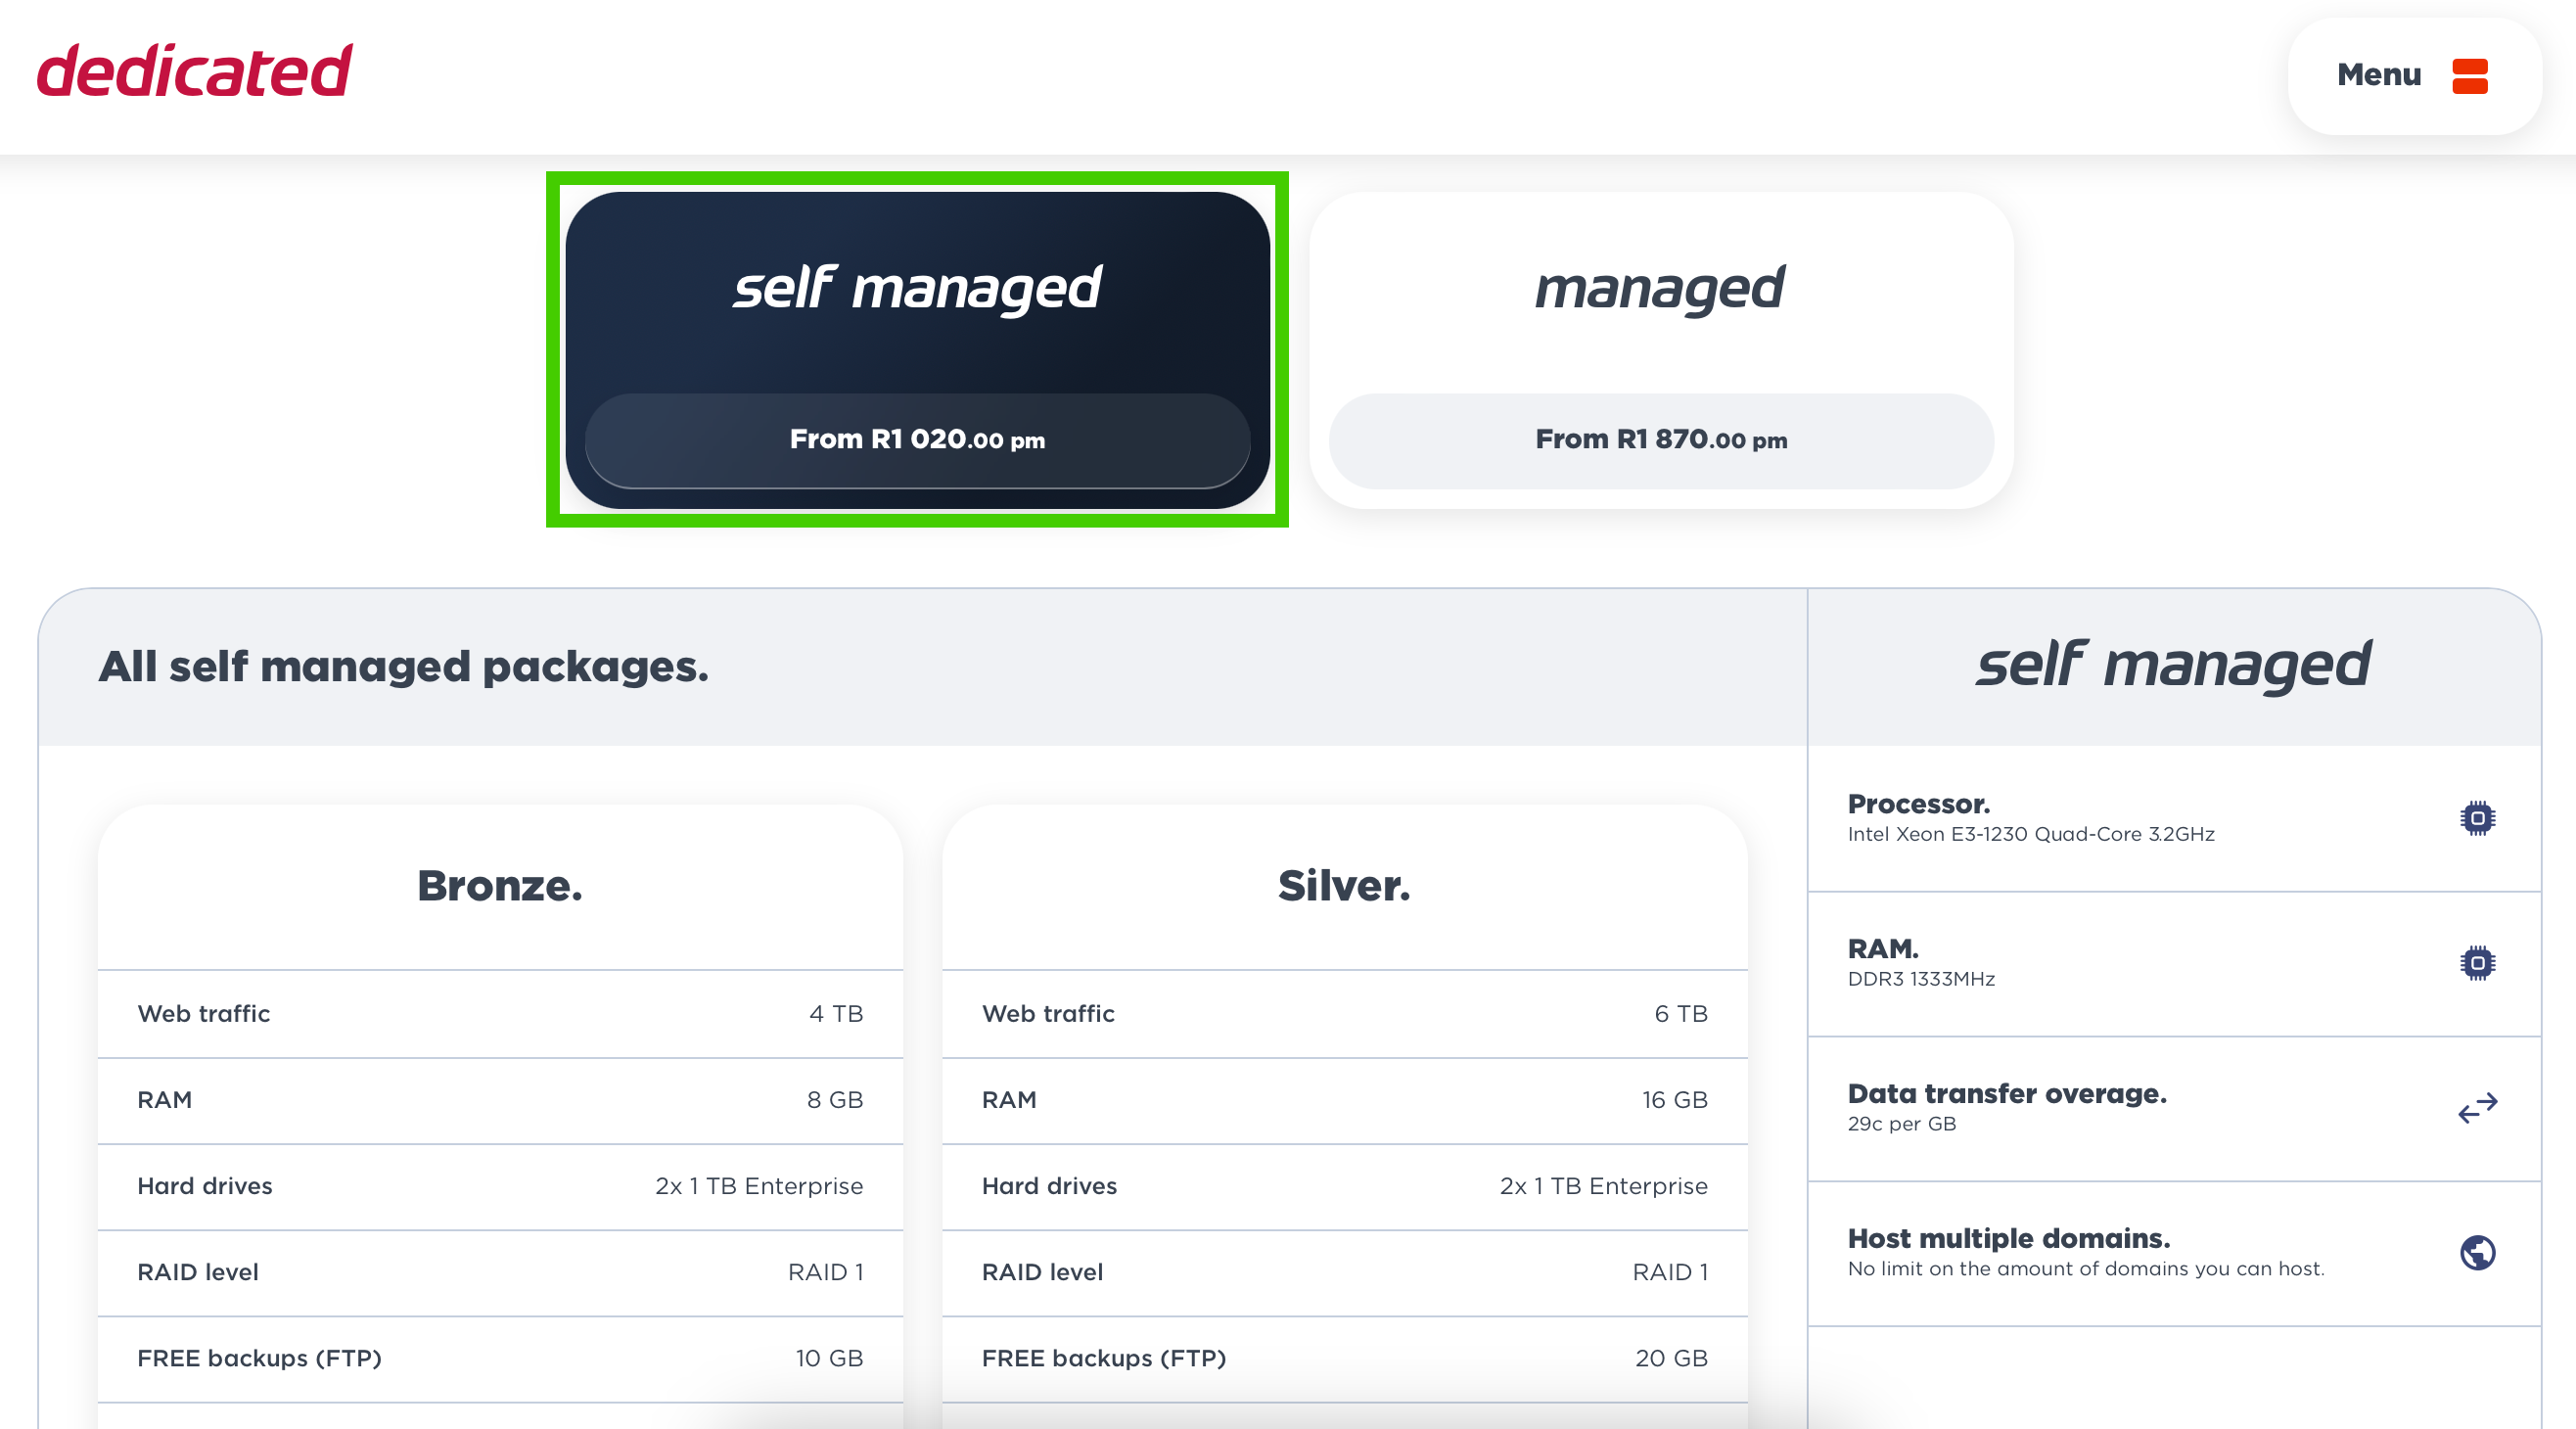Viewport: 2576px width, 1429px height.
Task: Click the Silver package heading
Action: [x=1344, y=886]
